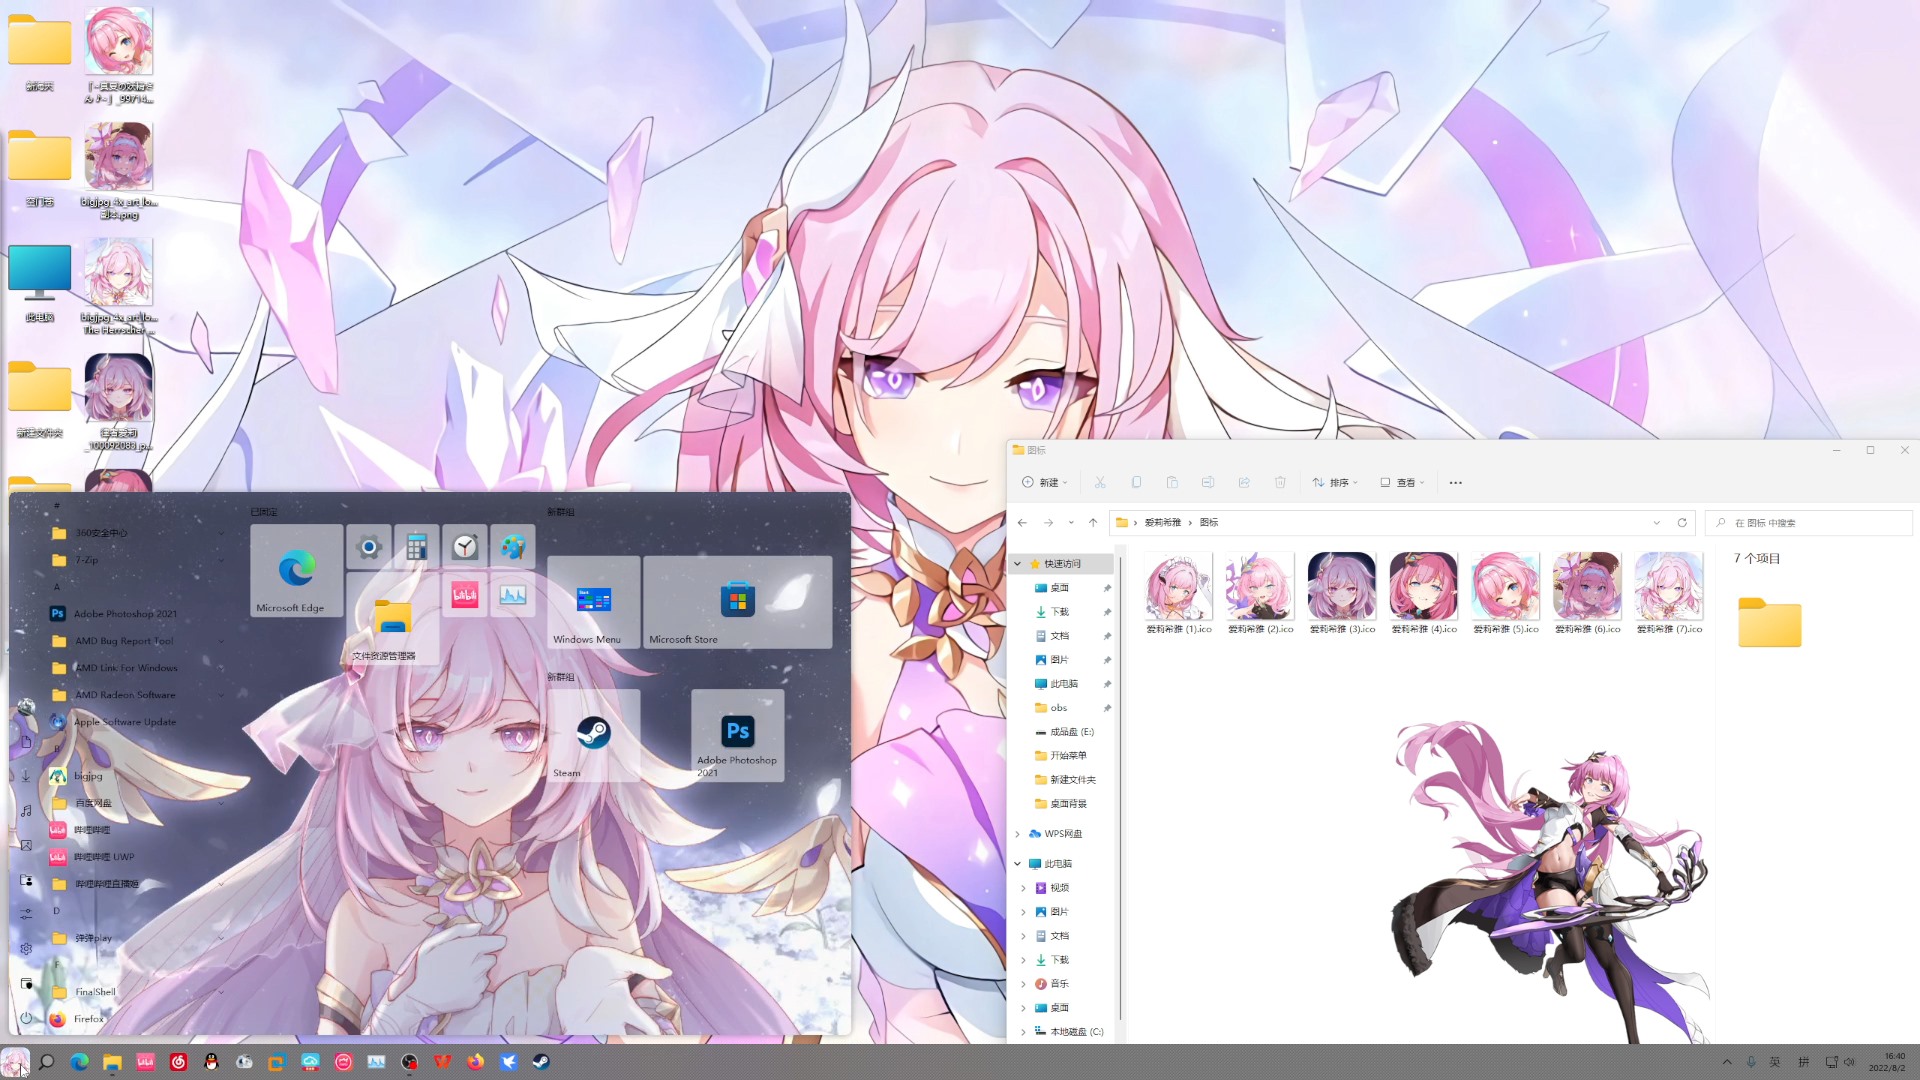
Task: Select the 爱莉希雅 (4).ico file thumbnail
Action: [x=1423, y=587]
